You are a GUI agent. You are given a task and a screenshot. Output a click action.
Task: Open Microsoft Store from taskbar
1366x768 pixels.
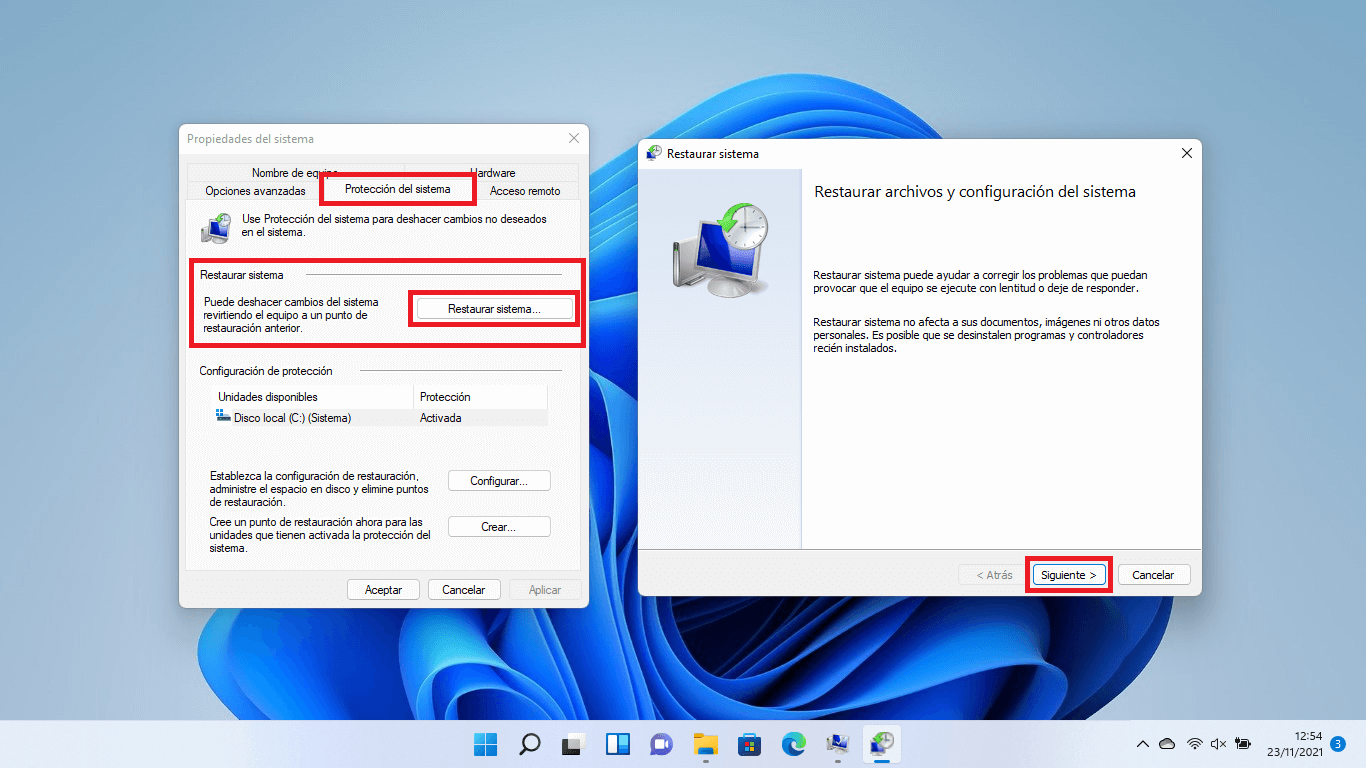[750, 744]
